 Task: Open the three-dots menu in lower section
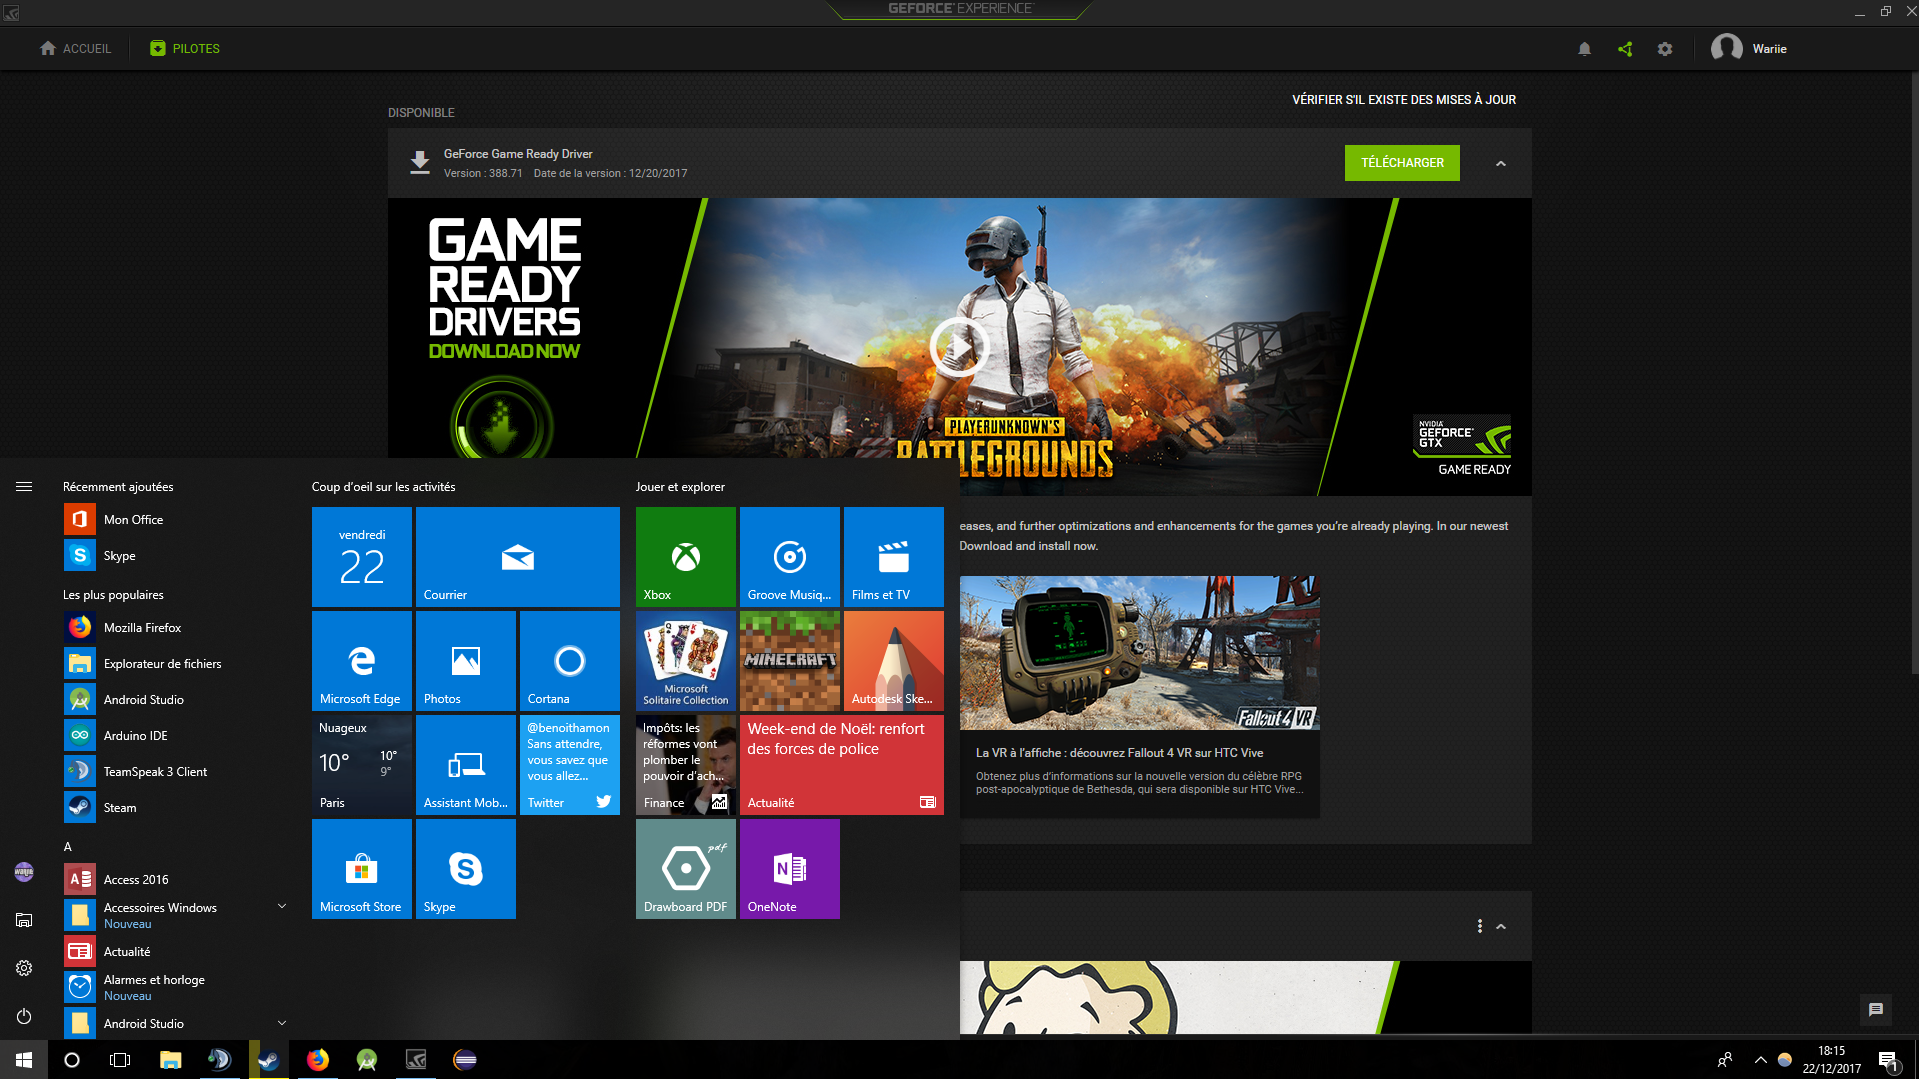tap(1479, 926)
